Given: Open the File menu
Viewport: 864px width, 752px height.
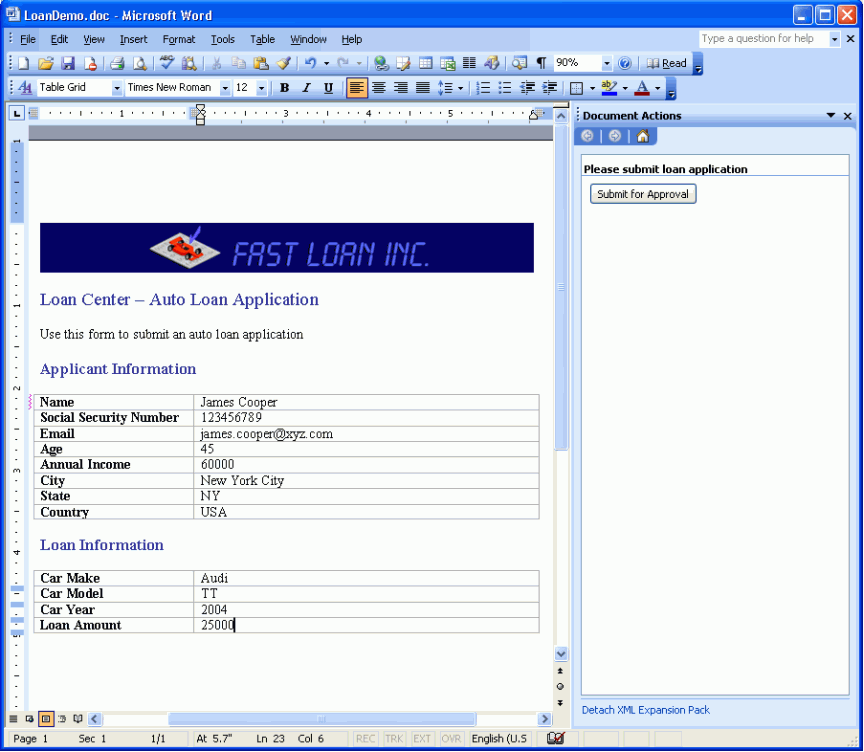Looking at the screenshot, I should tap(28, 39).
